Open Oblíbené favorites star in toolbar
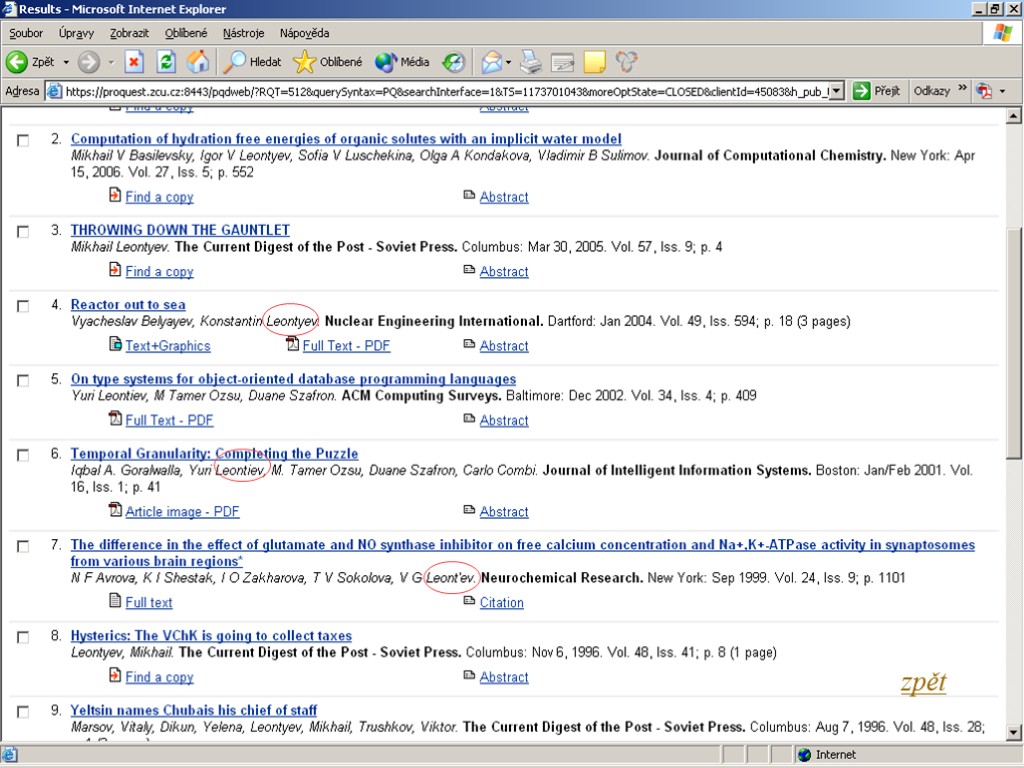 (304, 62)
